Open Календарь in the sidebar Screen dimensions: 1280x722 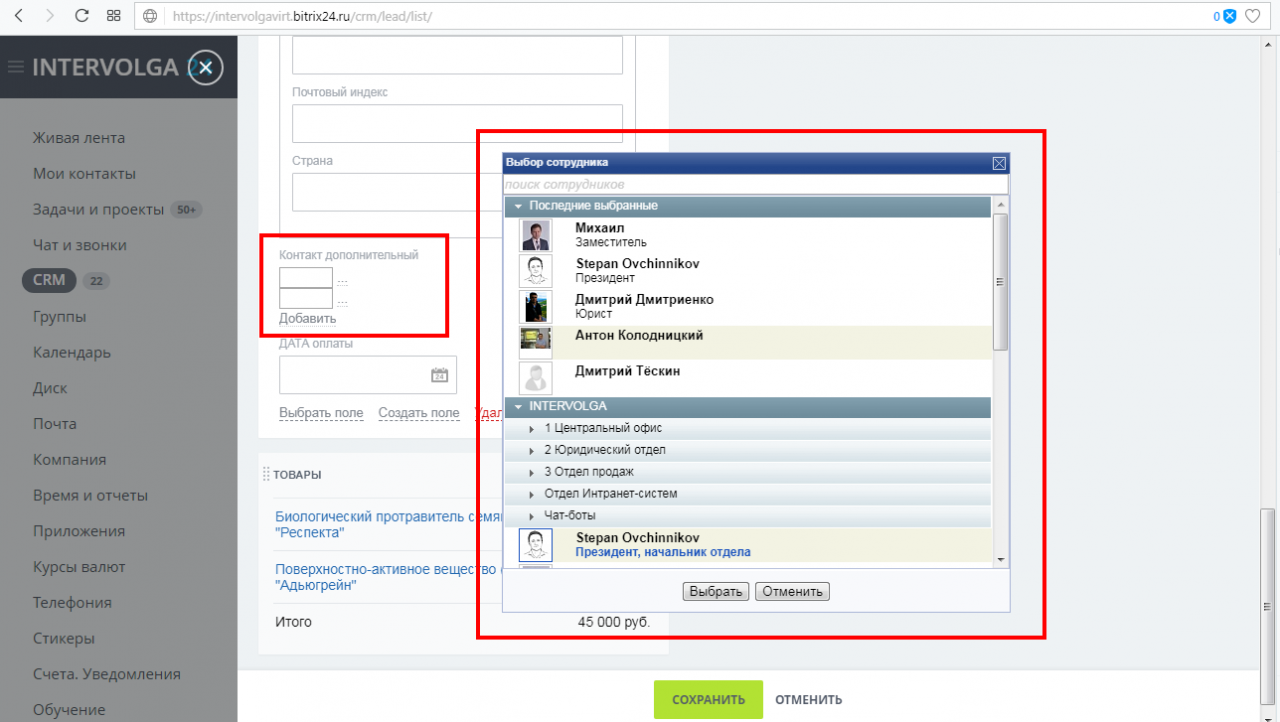(x=72, y=352)
